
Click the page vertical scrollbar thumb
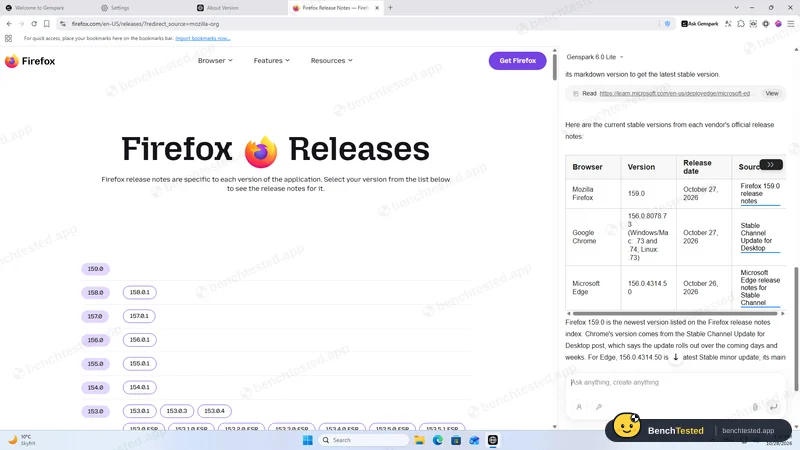point(555,67)
